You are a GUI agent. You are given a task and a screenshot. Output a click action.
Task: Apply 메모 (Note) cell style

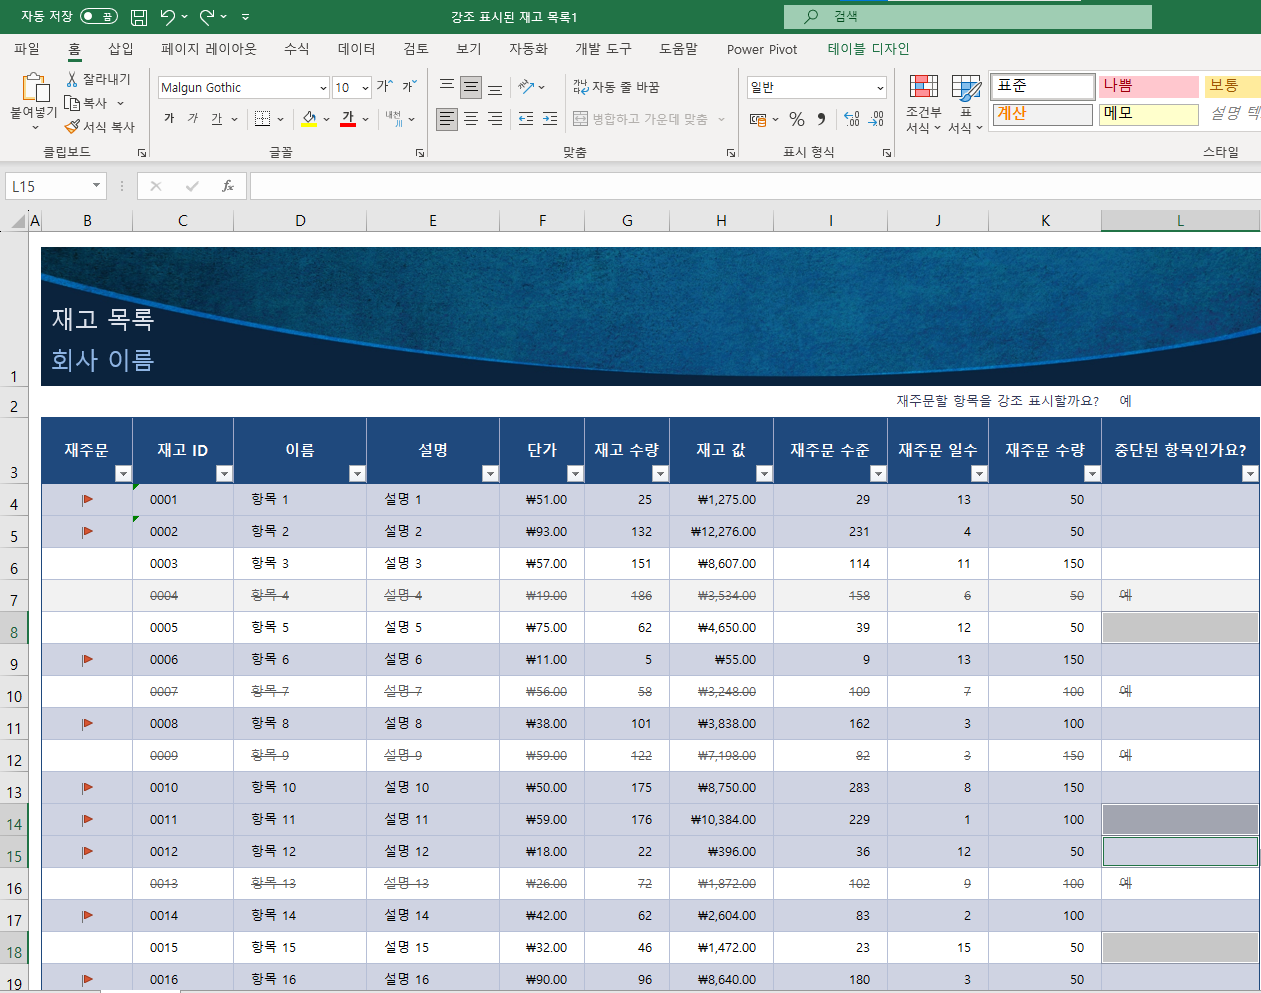point(1149,114)
